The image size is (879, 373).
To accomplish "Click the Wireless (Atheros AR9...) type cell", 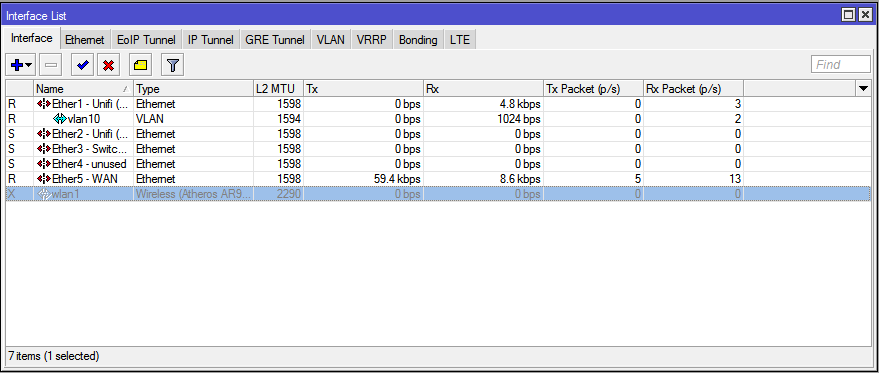I will (193, 194).
